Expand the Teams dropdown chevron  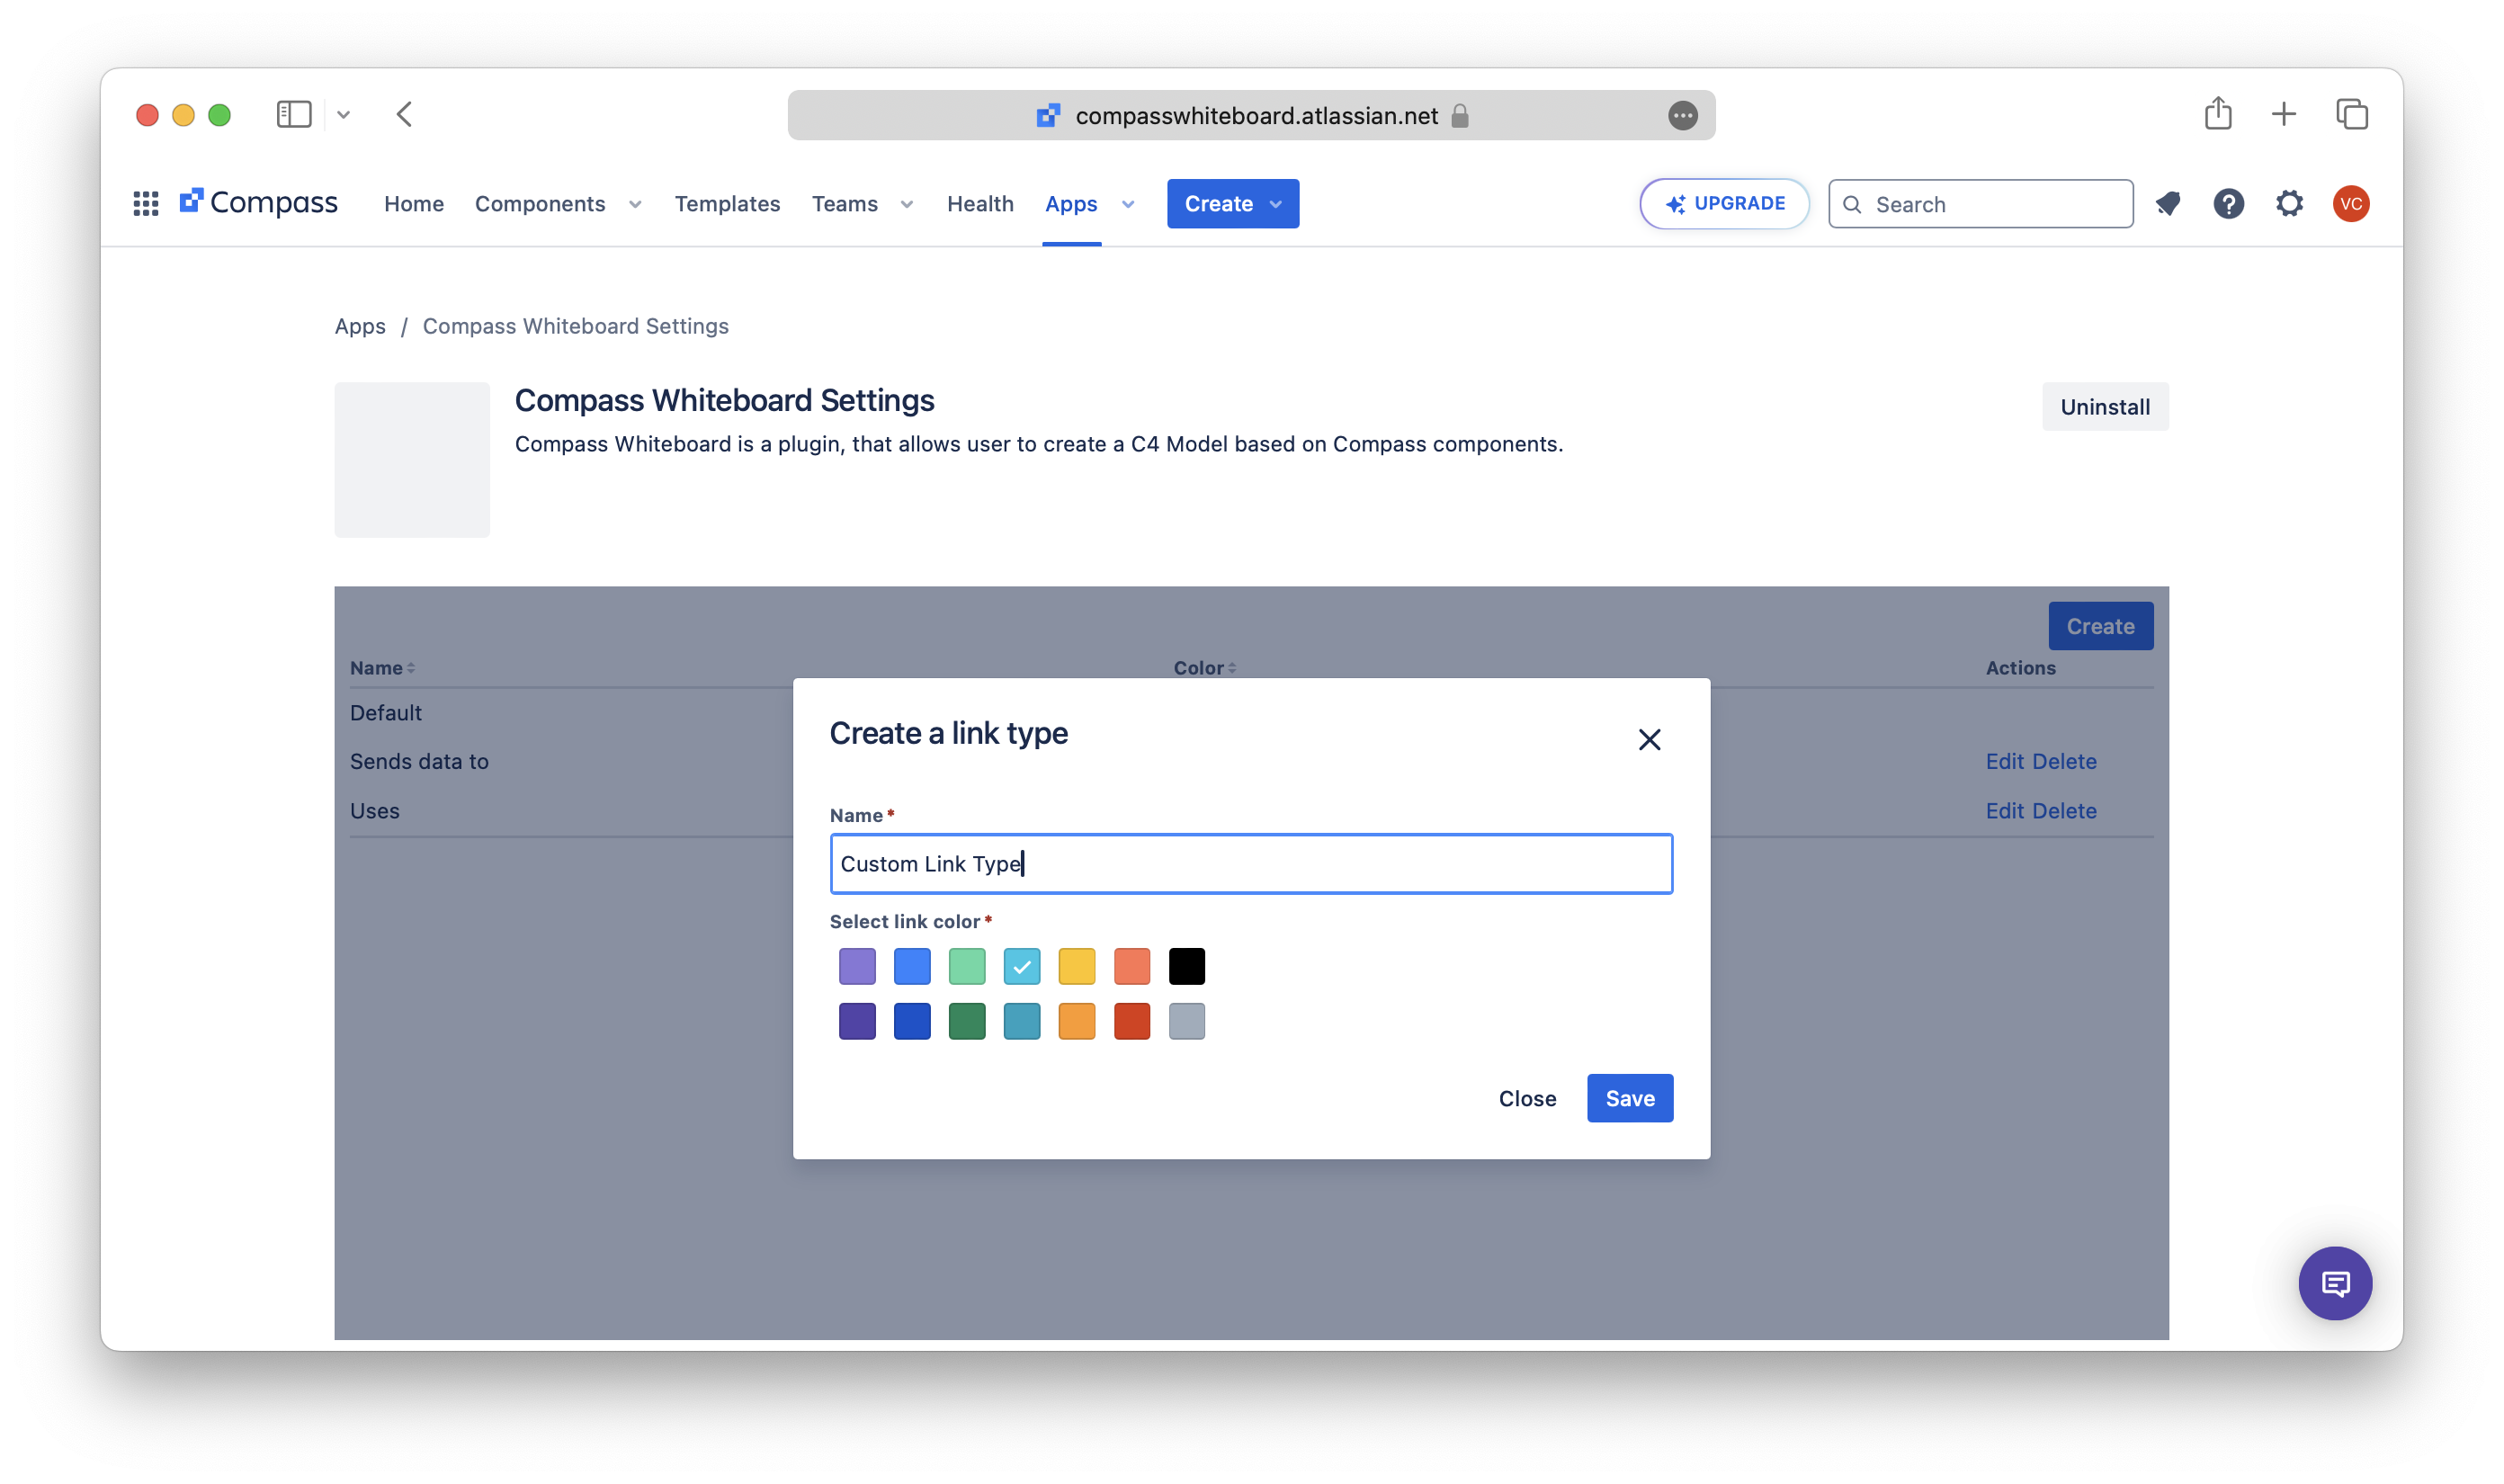(x=907, y=204)
